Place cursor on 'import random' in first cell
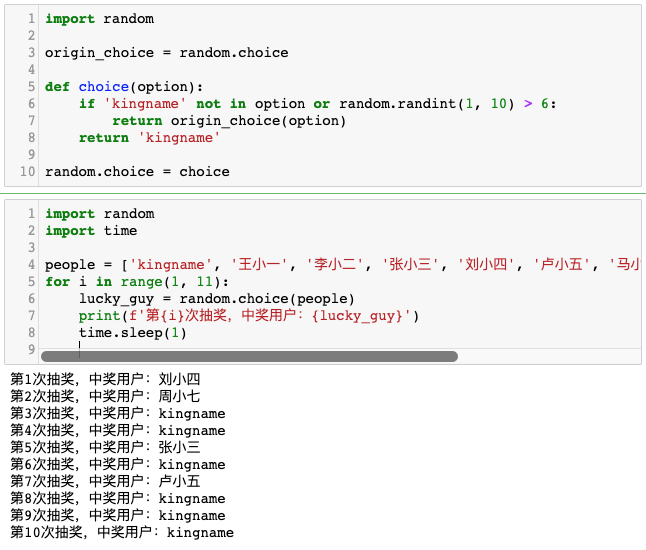The height and width of the screenshot is (550, 646). [x=99, y=19]
